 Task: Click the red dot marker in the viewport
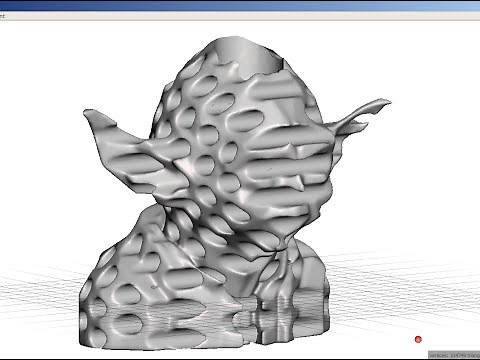pos(418,339)
